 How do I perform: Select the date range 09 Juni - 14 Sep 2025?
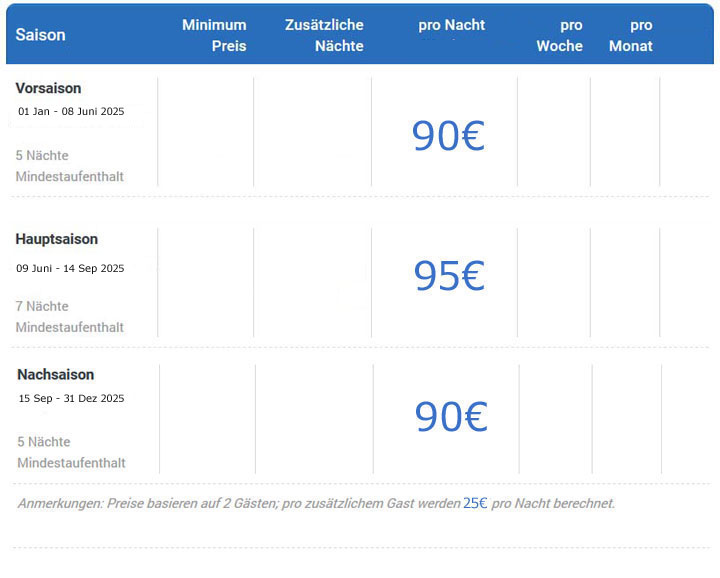tap(70, 268)
